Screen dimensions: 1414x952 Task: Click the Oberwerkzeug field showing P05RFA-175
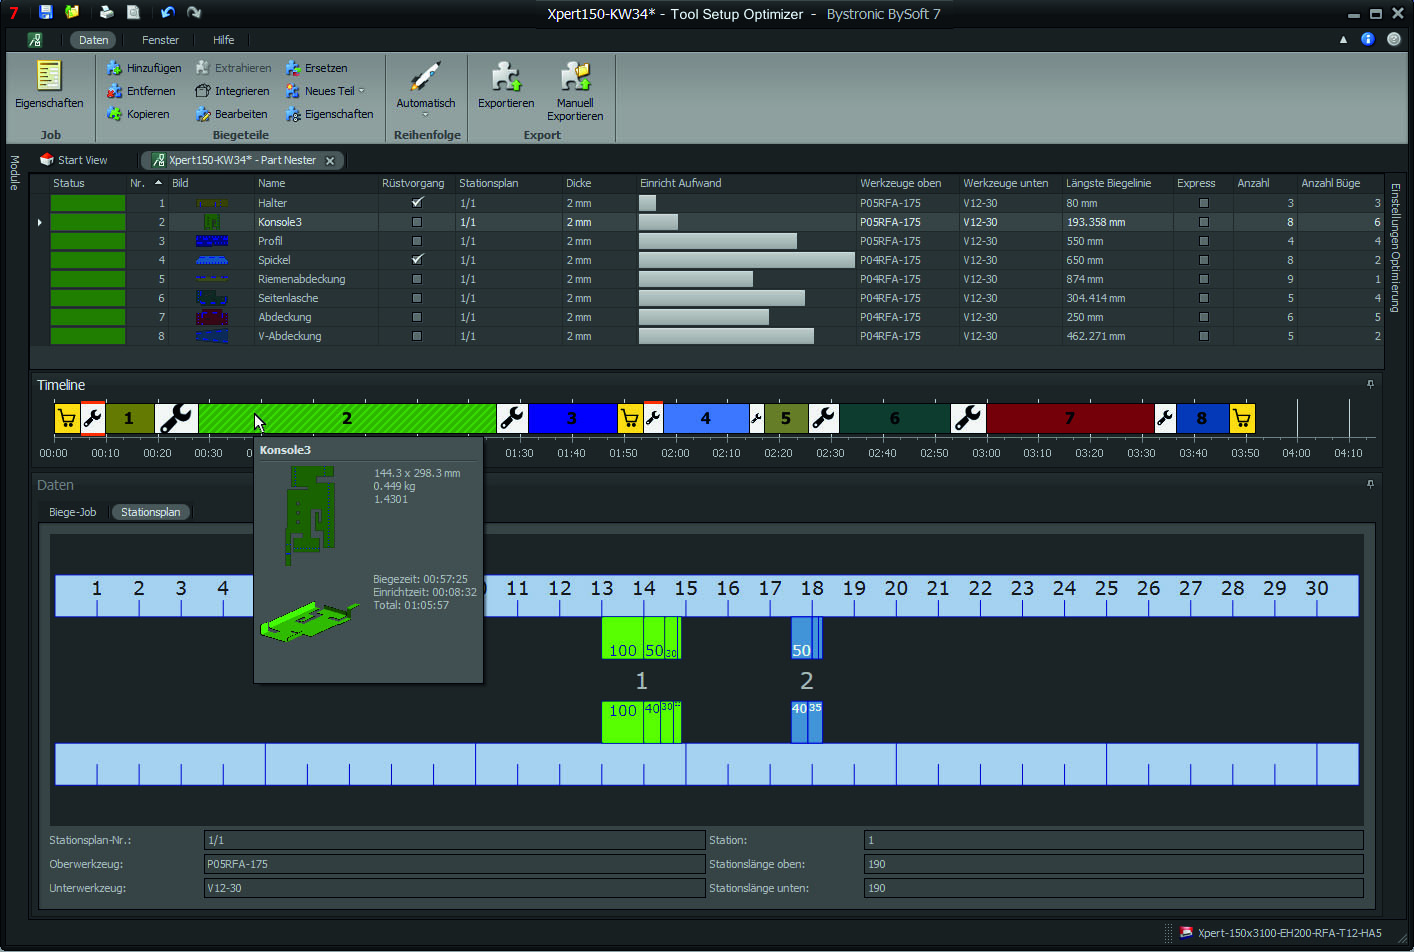point(455,864)
